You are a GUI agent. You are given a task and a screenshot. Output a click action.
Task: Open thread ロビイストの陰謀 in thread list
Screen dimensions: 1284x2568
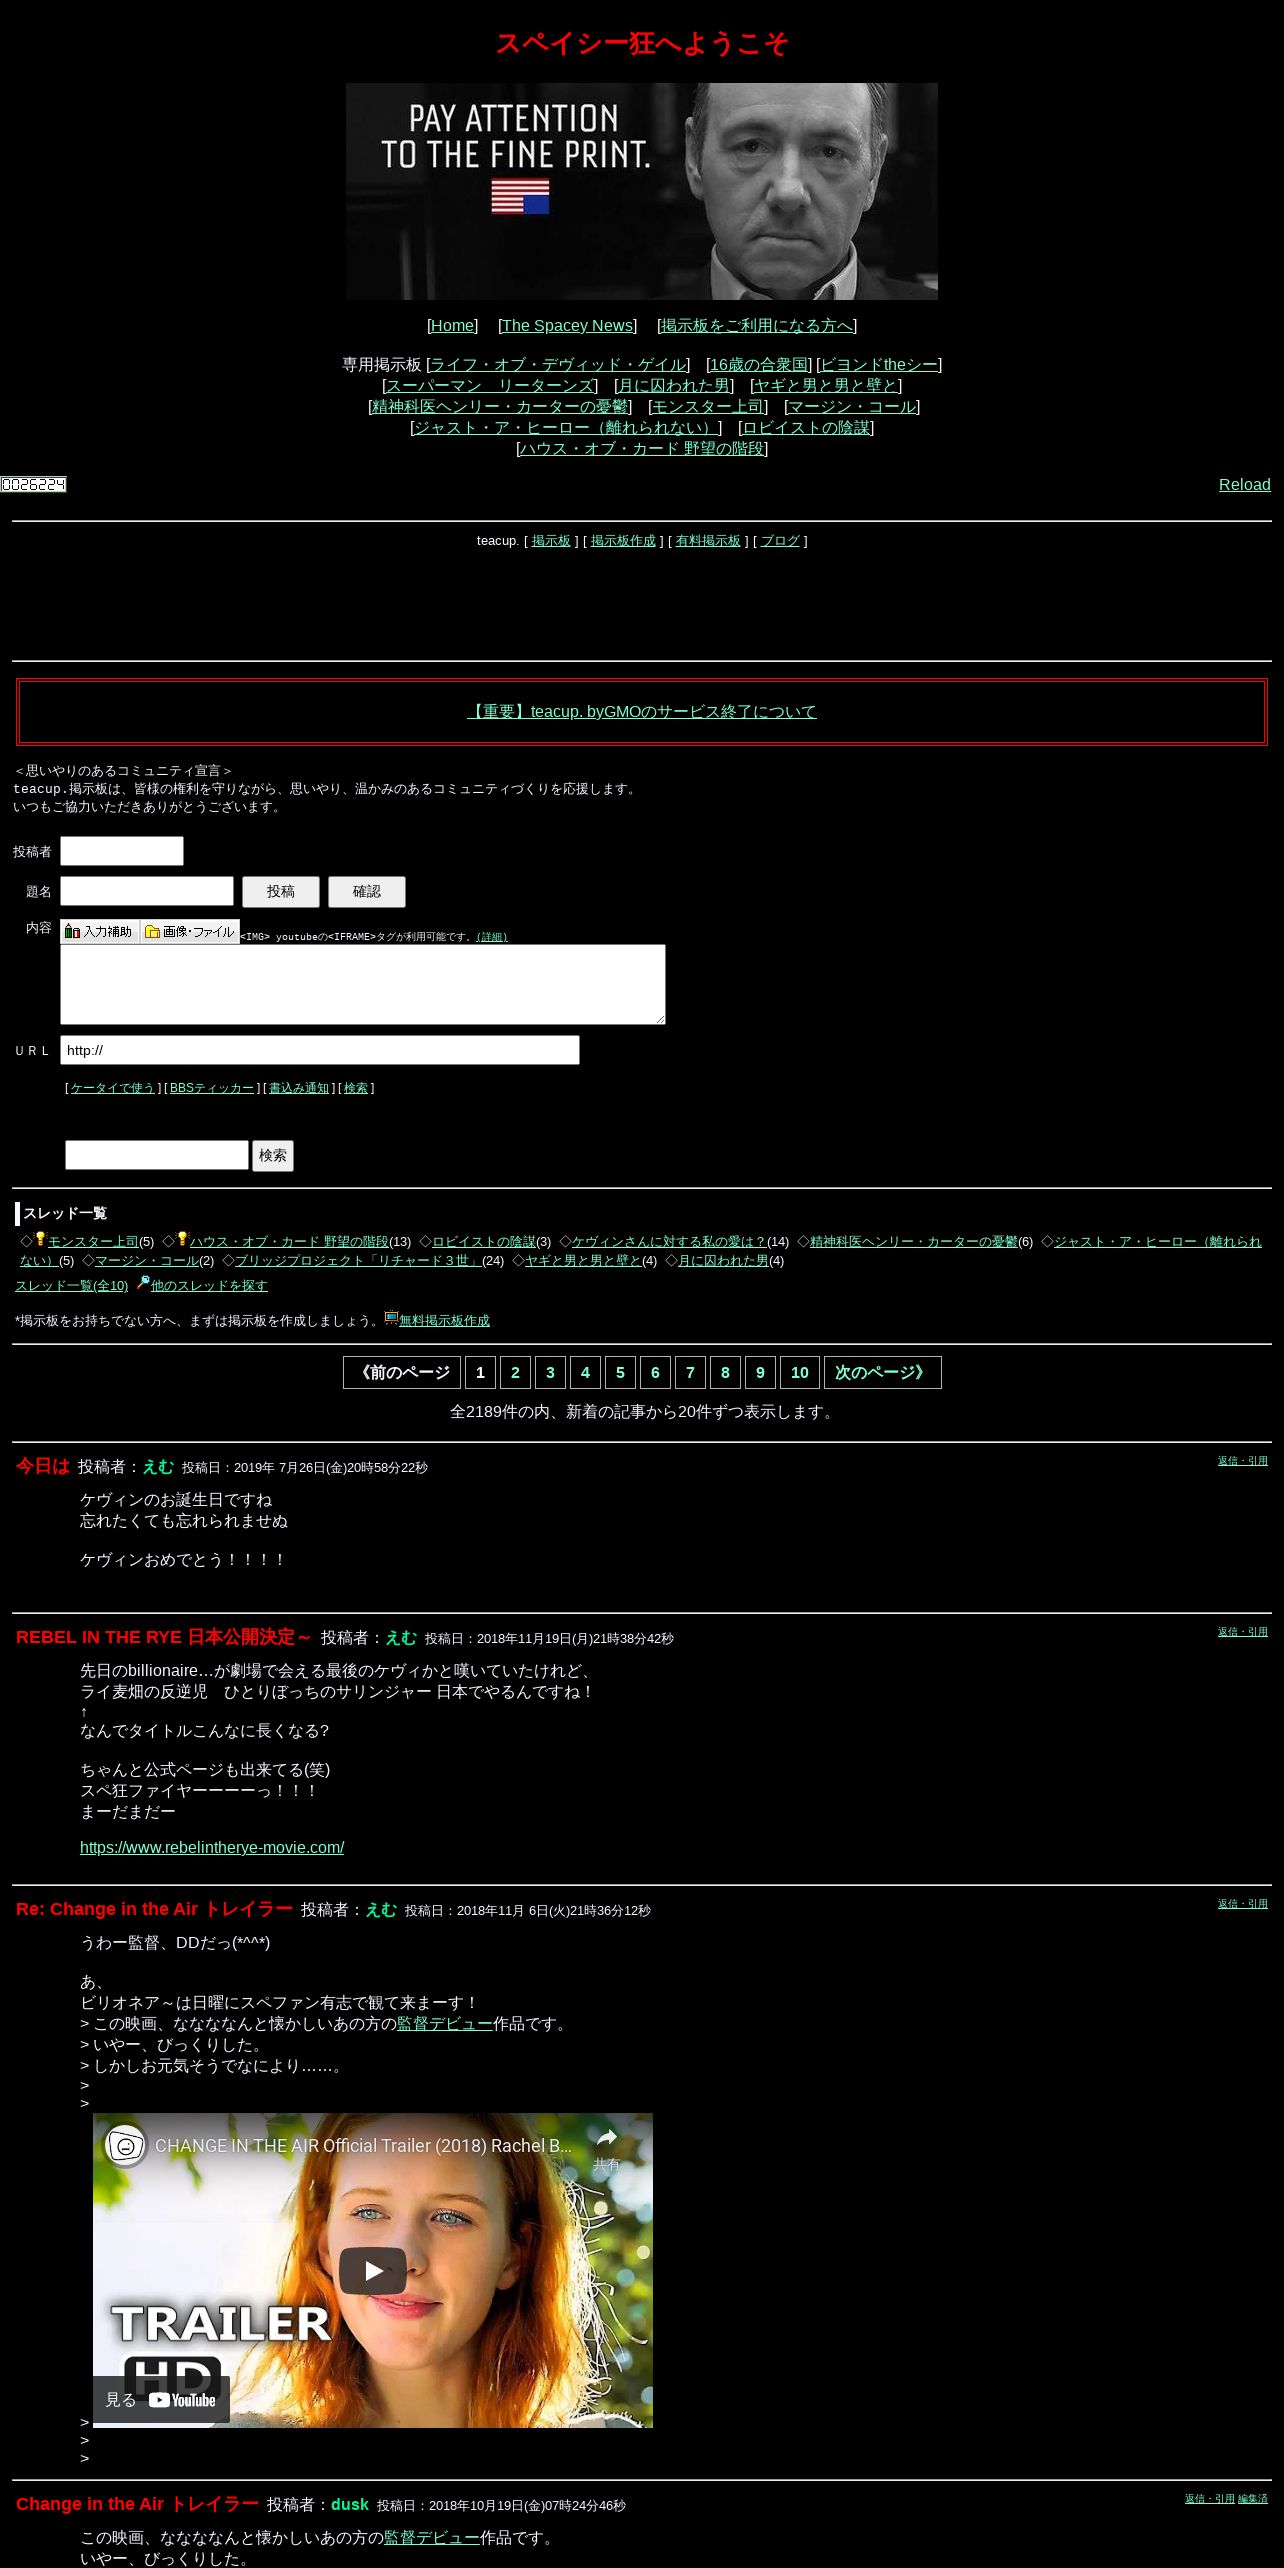point(484,1241)
